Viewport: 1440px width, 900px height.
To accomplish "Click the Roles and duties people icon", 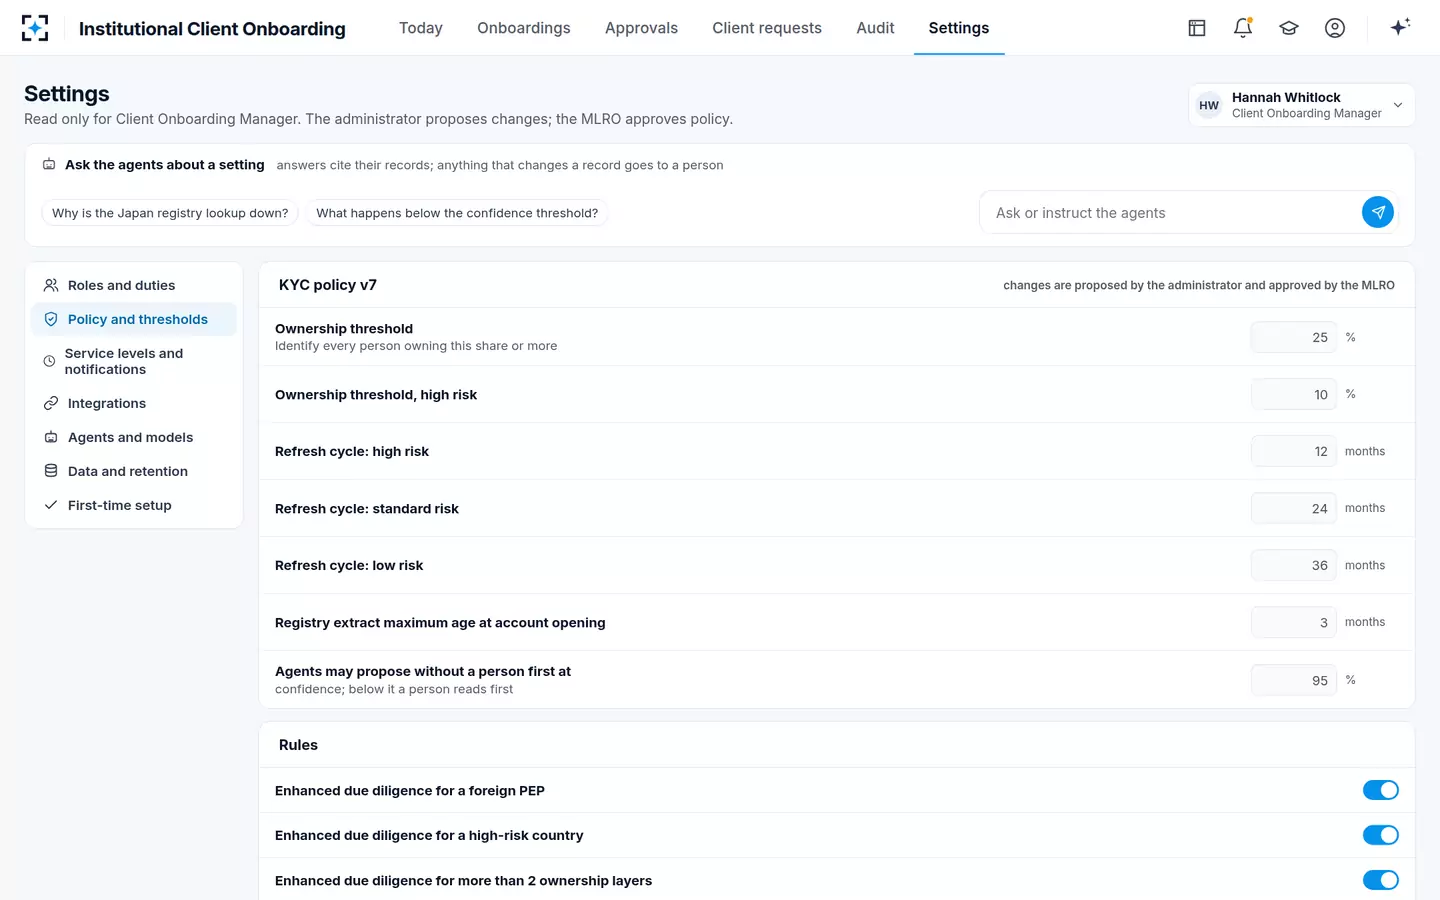I will tap(51, 285).
